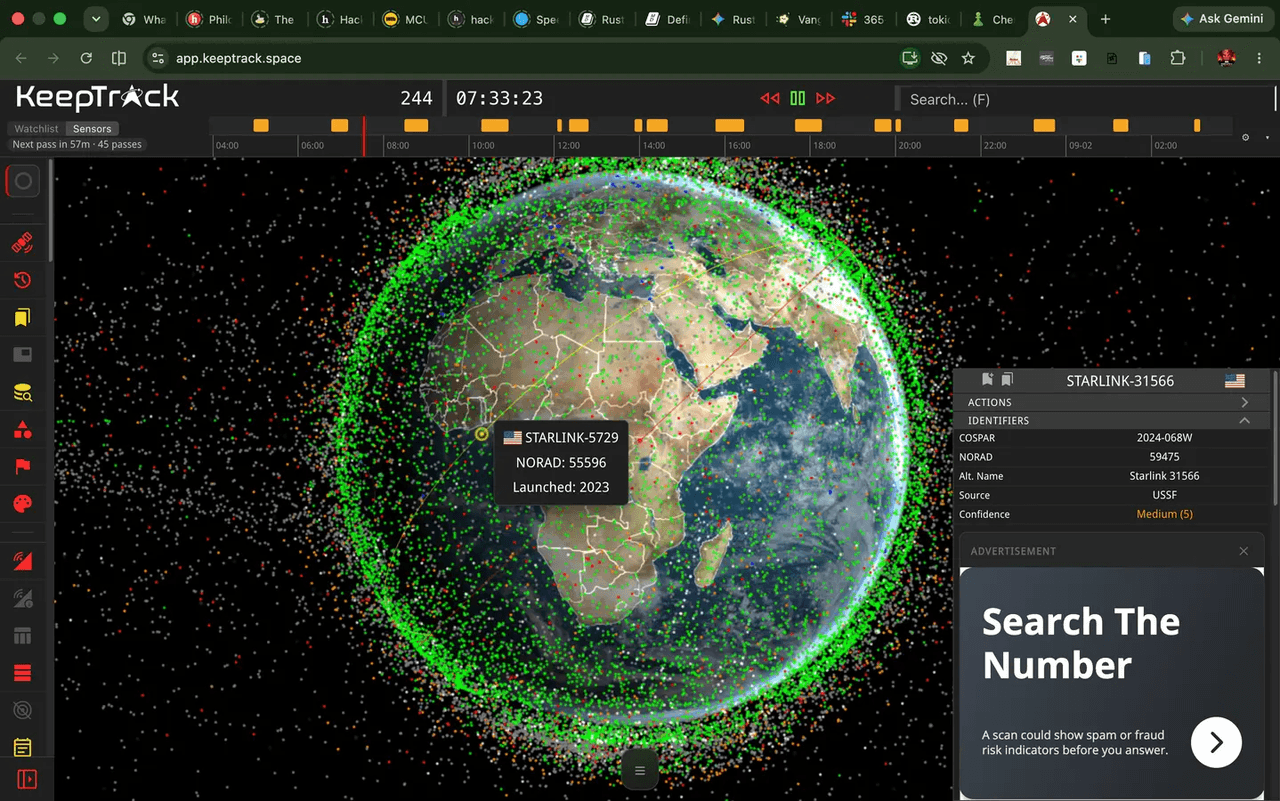The height and width of the screenshot is (801, 1280).
Task: Open the red sensor signal triangle icon
Action: [x=22, y=561]
